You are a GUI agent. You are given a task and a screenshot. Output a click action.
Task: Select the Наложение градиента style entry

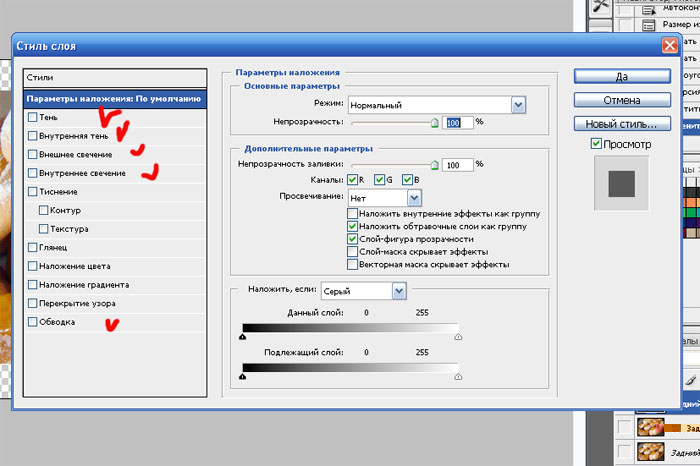(x=76, y=284)
